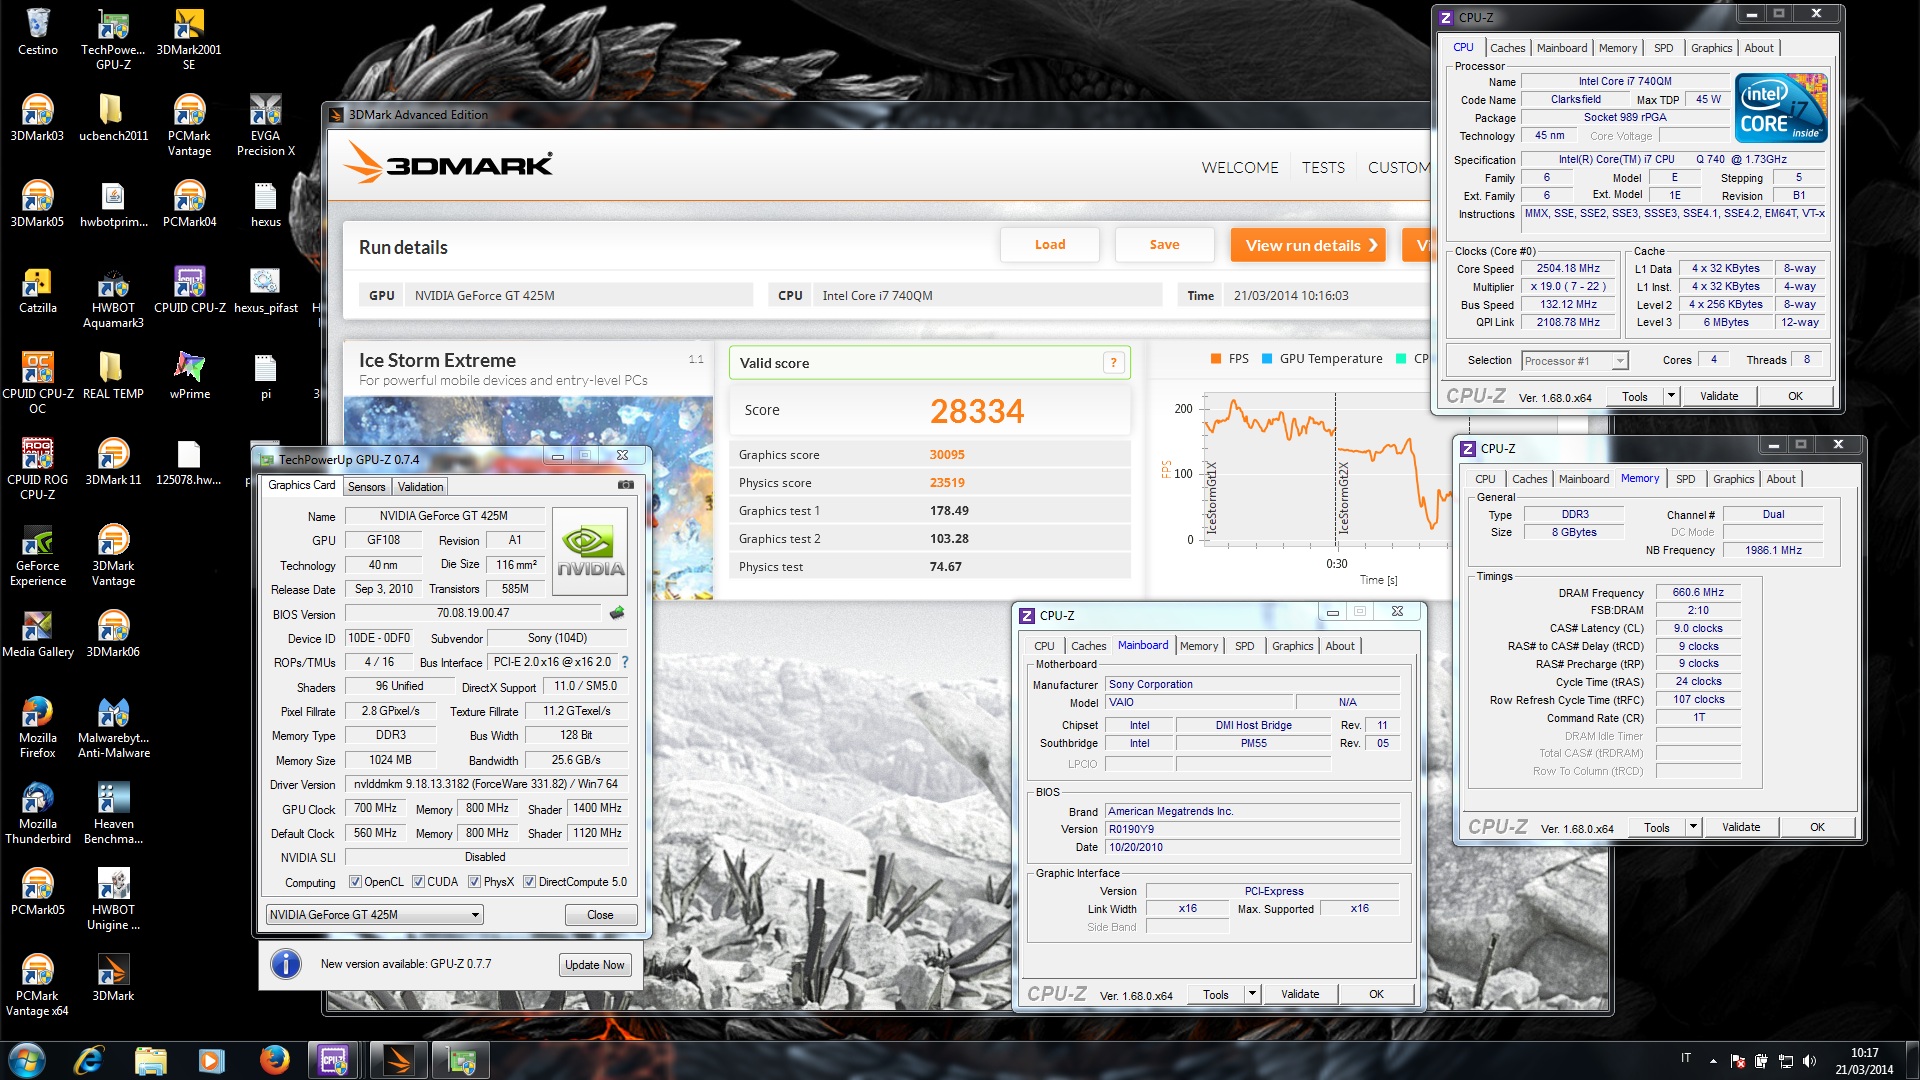Open the Processor #1 selection dropdown

(1575, 361)
